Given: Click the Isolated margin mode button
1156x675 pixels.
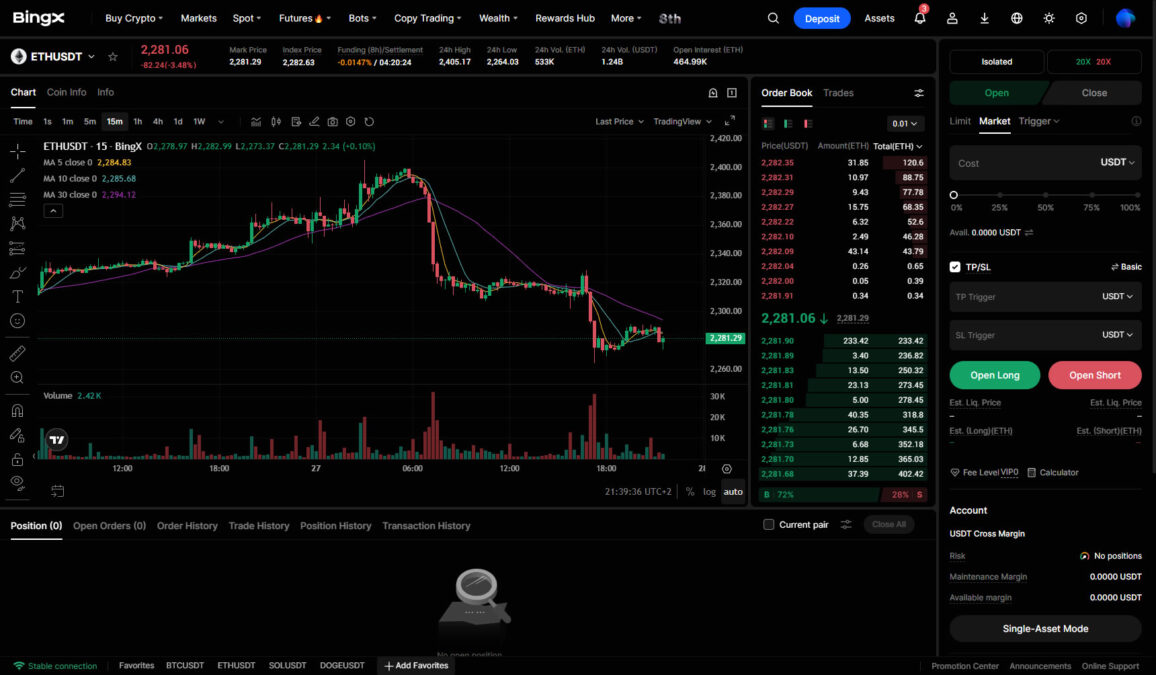Looking at the screenshot, I should (x=997, y=62).
